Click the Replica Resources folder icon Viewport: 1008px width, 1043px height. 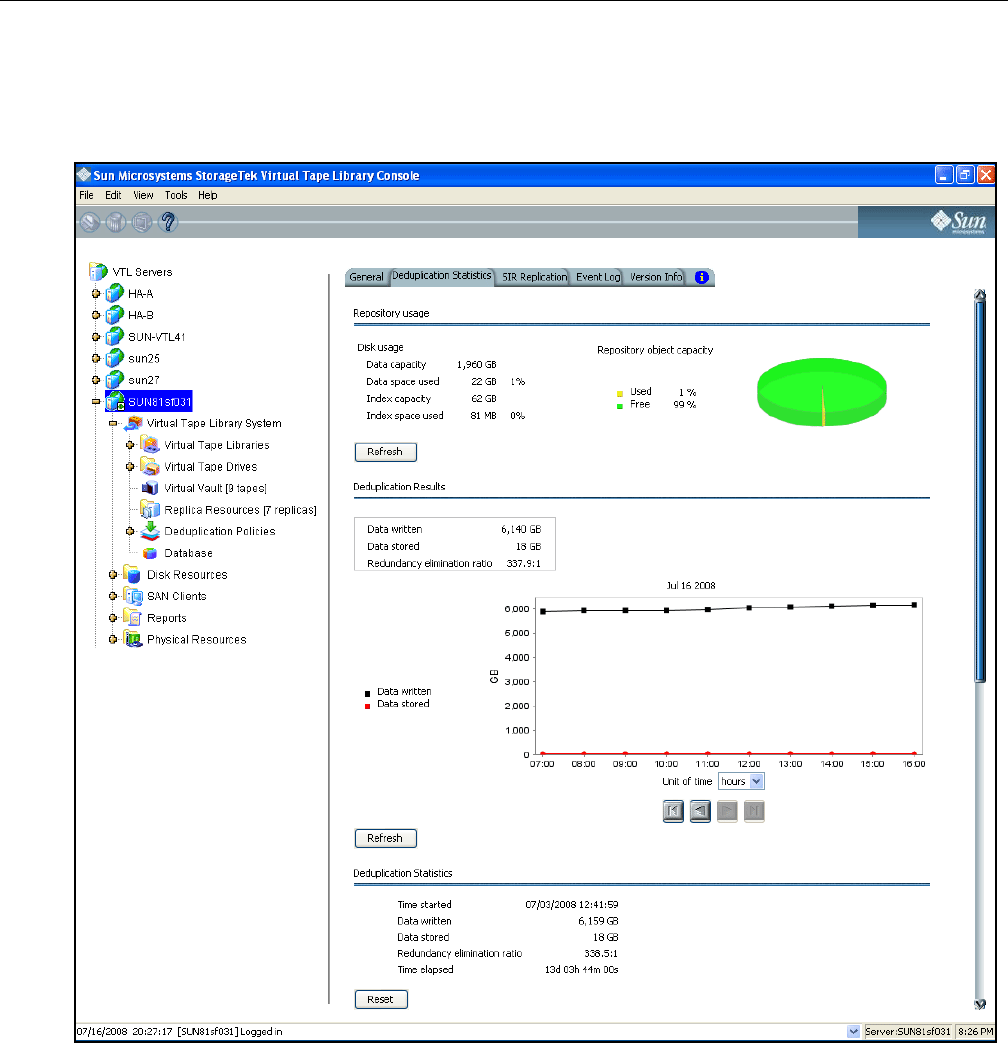click(150, 510)
